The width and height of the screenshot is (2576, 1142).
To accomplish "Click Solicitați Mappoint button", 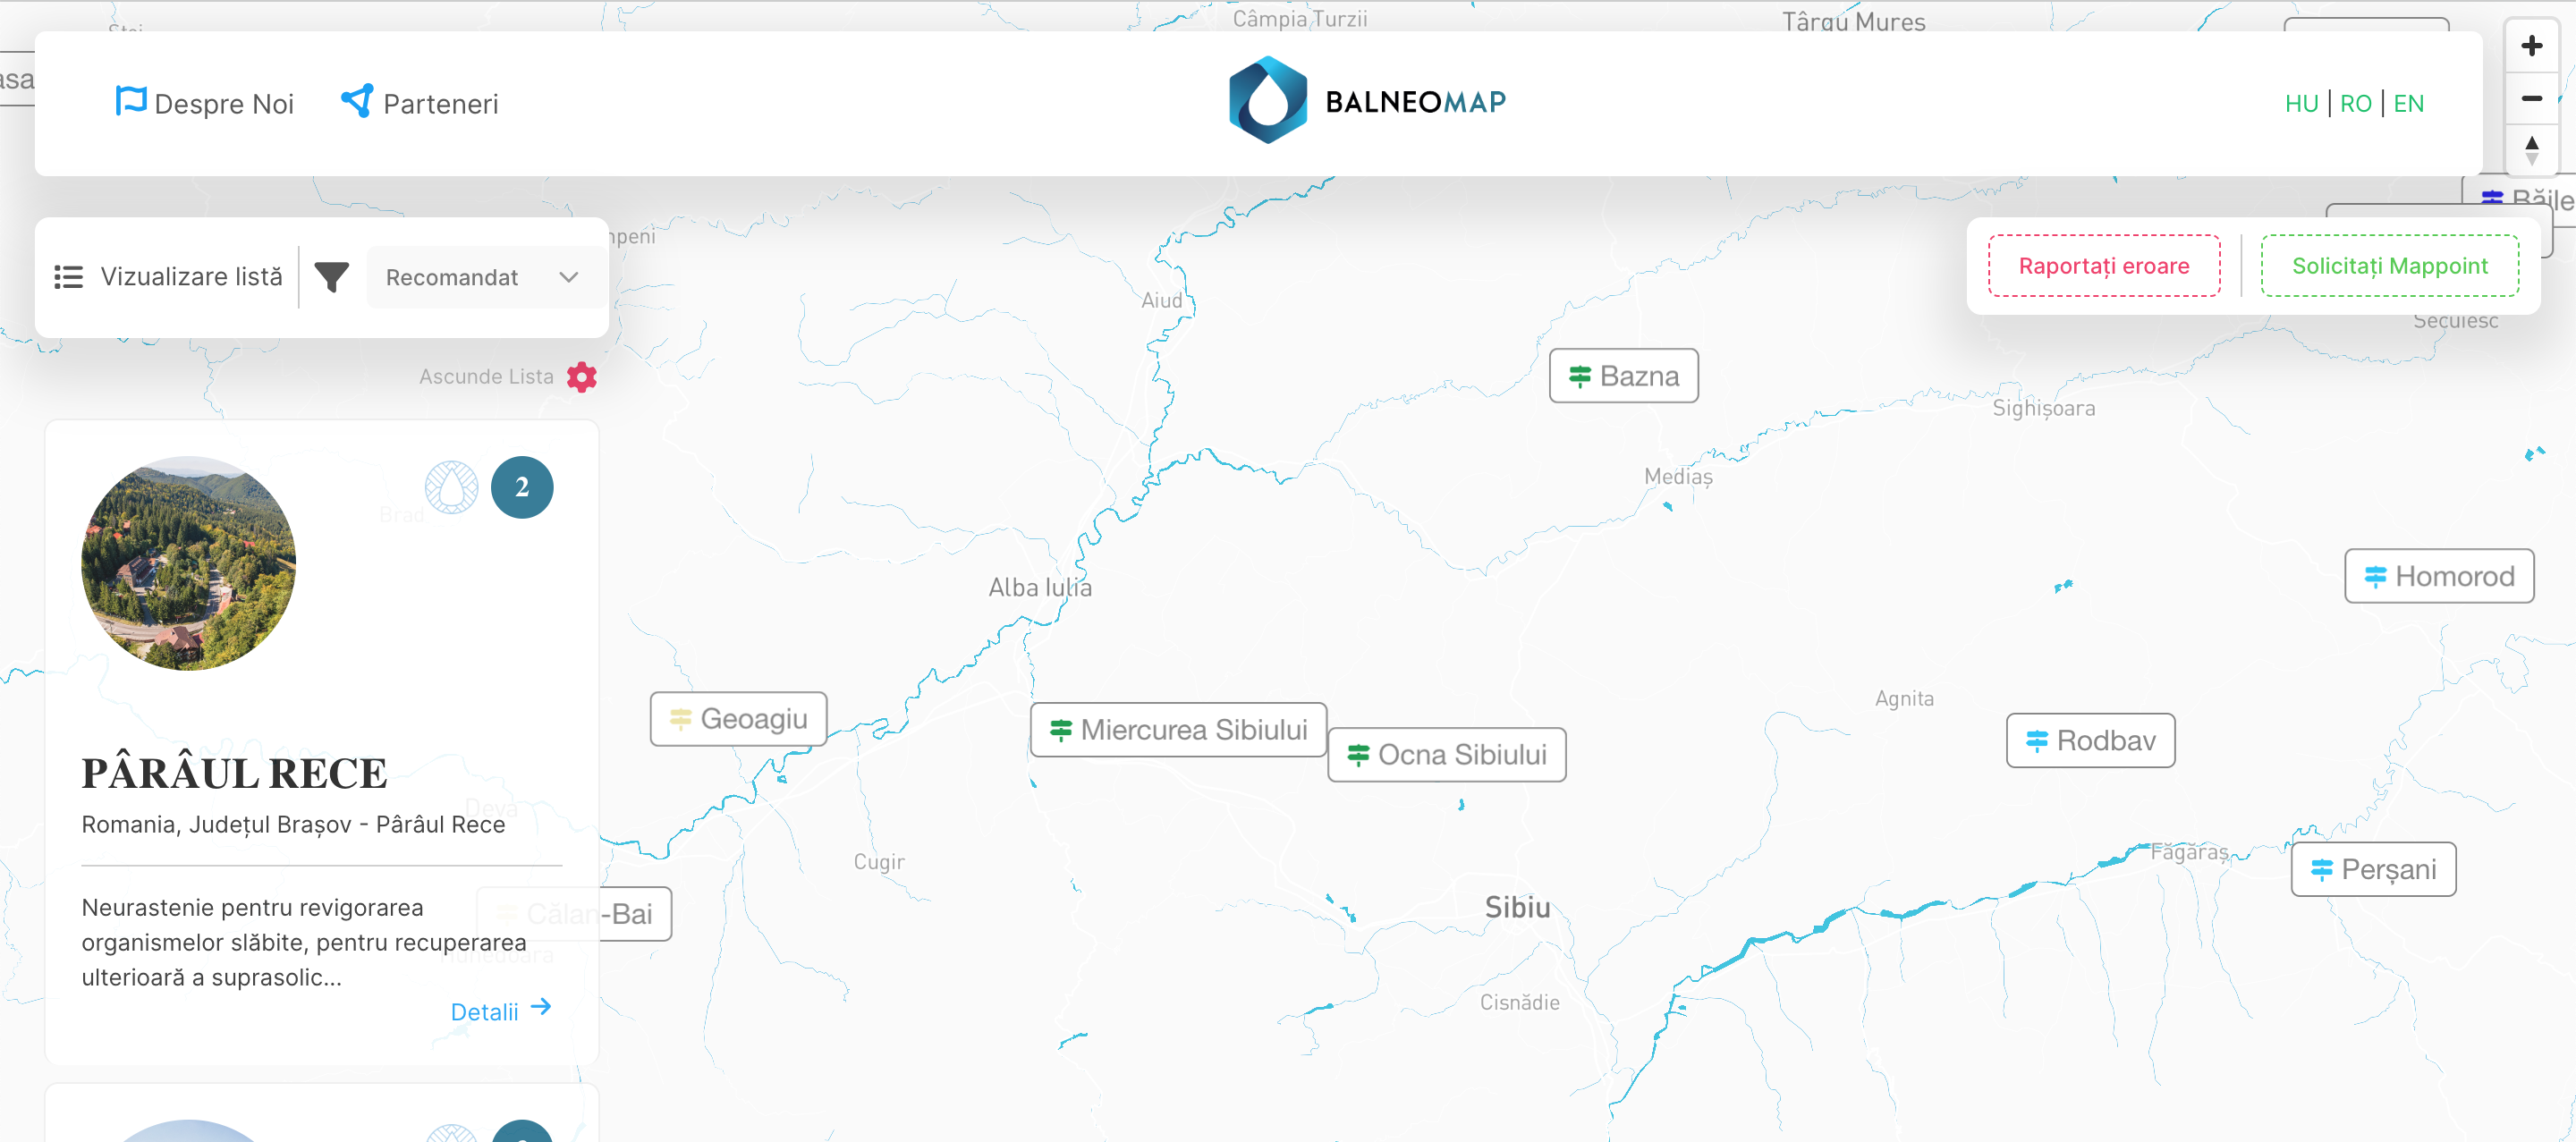I will pos(2389,266).
